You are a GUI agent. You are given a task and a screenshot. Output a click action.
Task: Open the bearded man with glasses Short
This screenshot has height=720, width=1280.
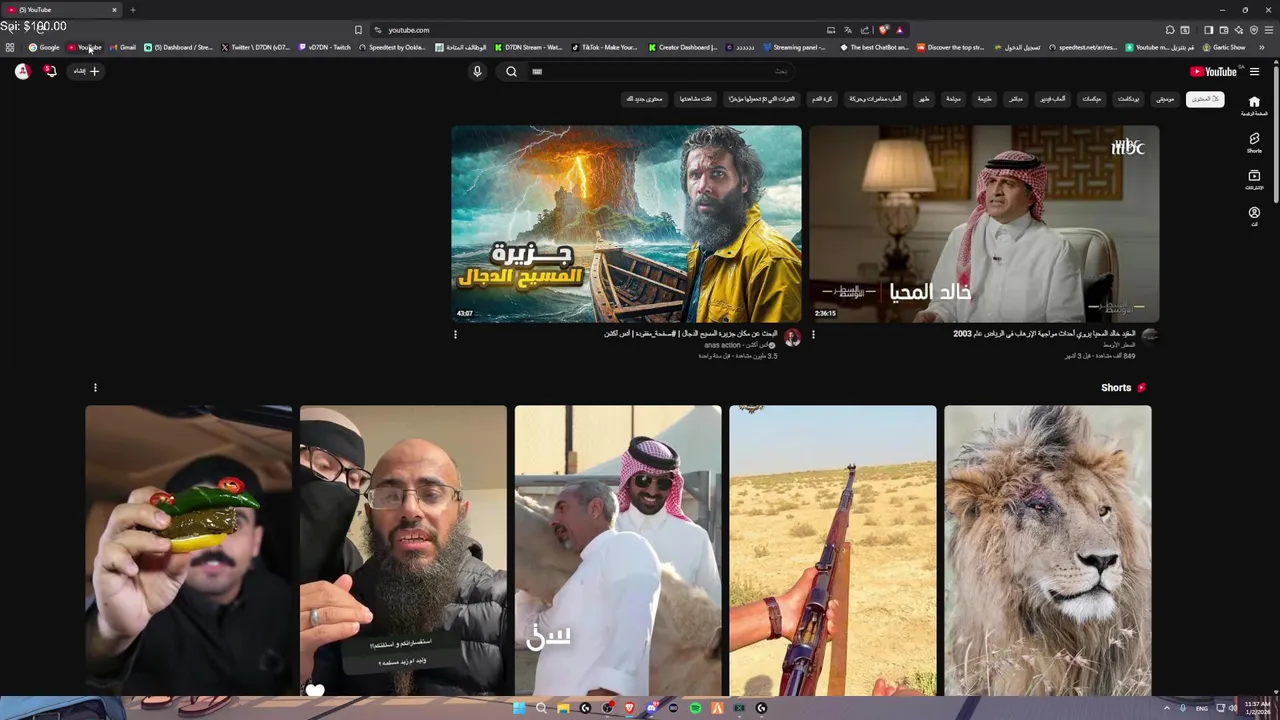point(403,550)
